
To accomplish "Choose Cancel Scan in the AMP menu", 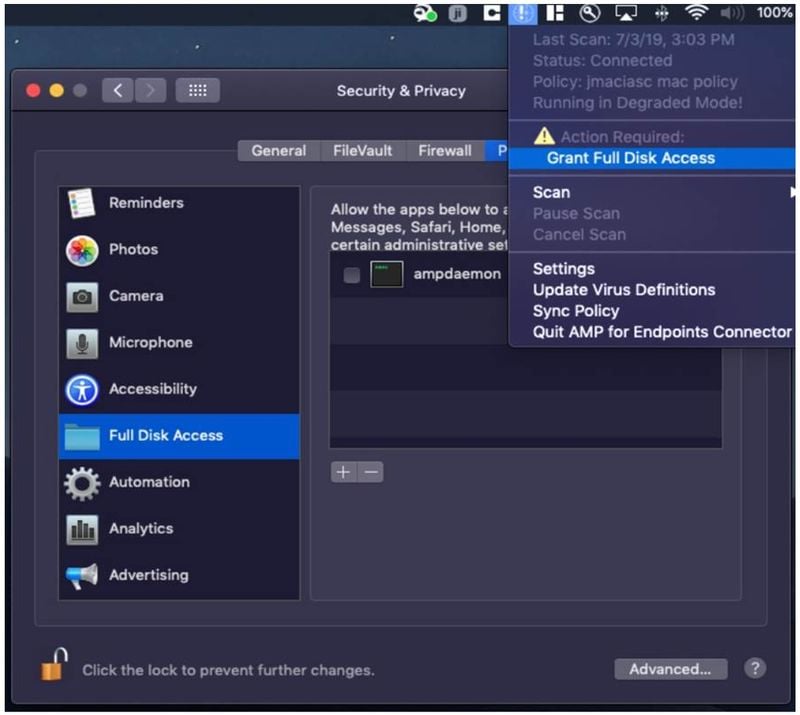I will [652, 235].
